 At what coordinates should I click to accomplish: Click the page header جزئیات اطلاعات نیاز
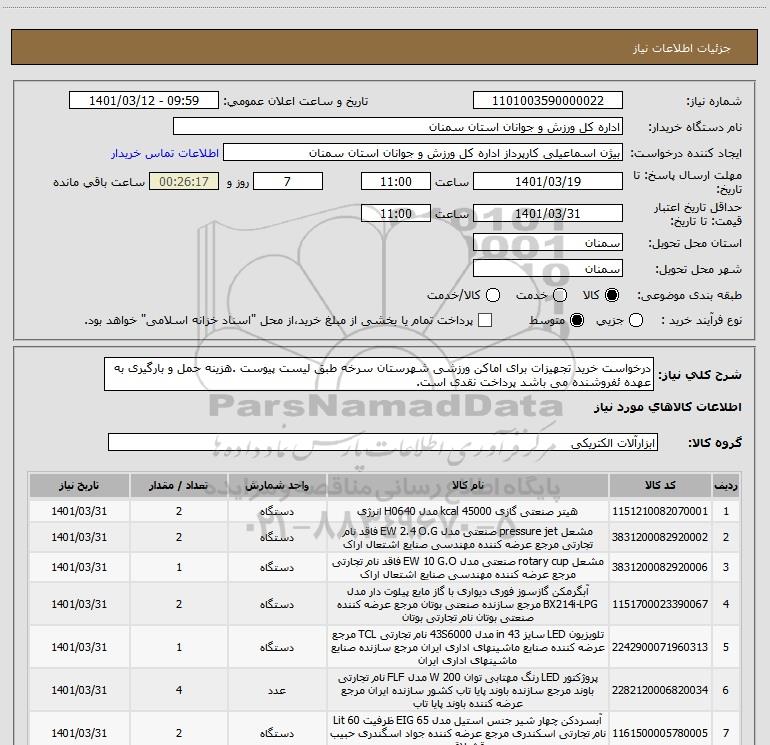click(x=682, y=48)
